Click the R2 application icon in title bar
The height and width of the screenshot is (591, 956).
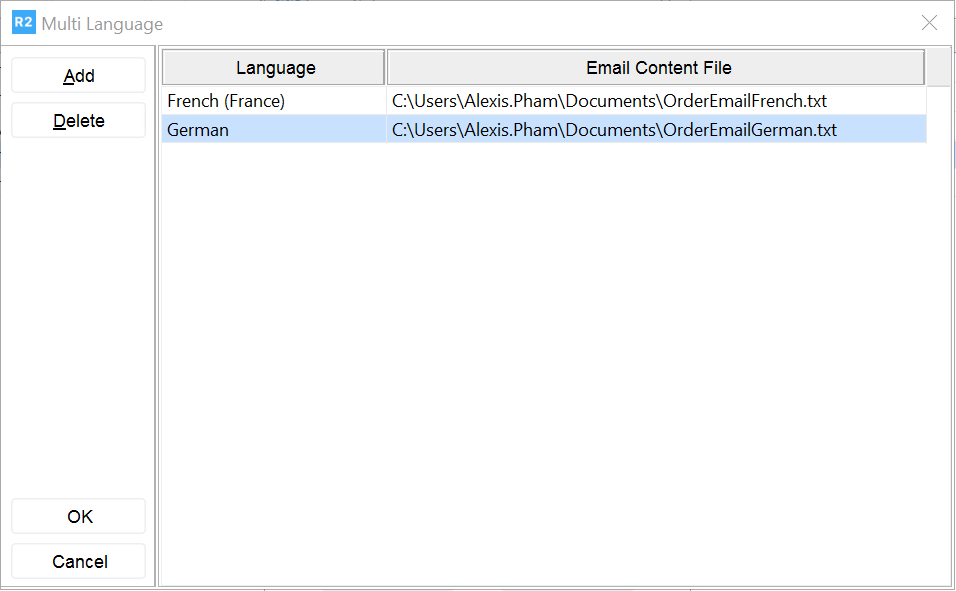pyautogui.click(x=24, y=23)
